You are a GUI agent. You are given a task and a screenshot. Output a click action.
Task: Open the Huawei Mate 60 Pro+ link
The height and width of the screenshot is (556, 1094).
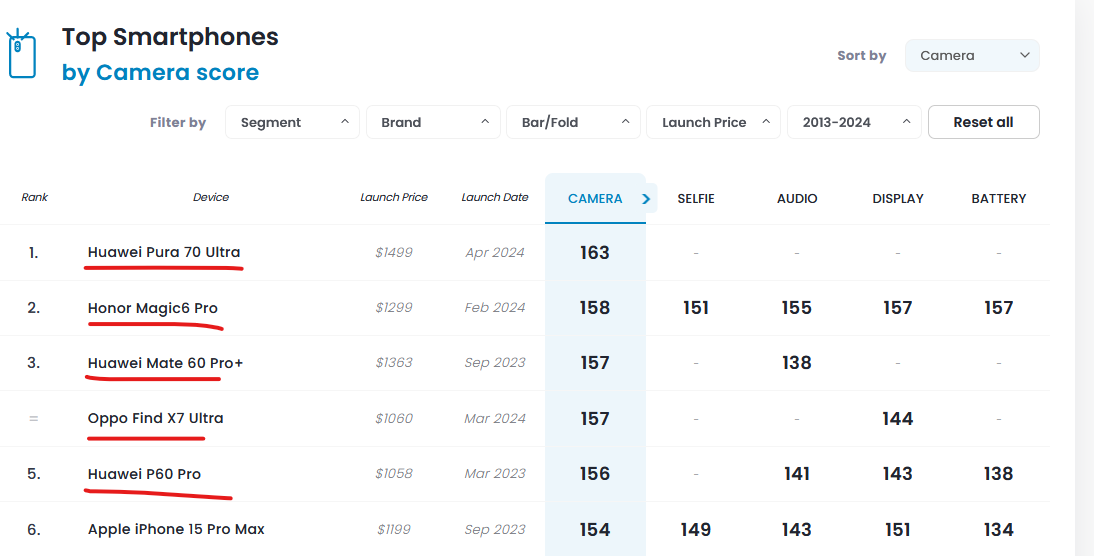[x=165, y=363]
